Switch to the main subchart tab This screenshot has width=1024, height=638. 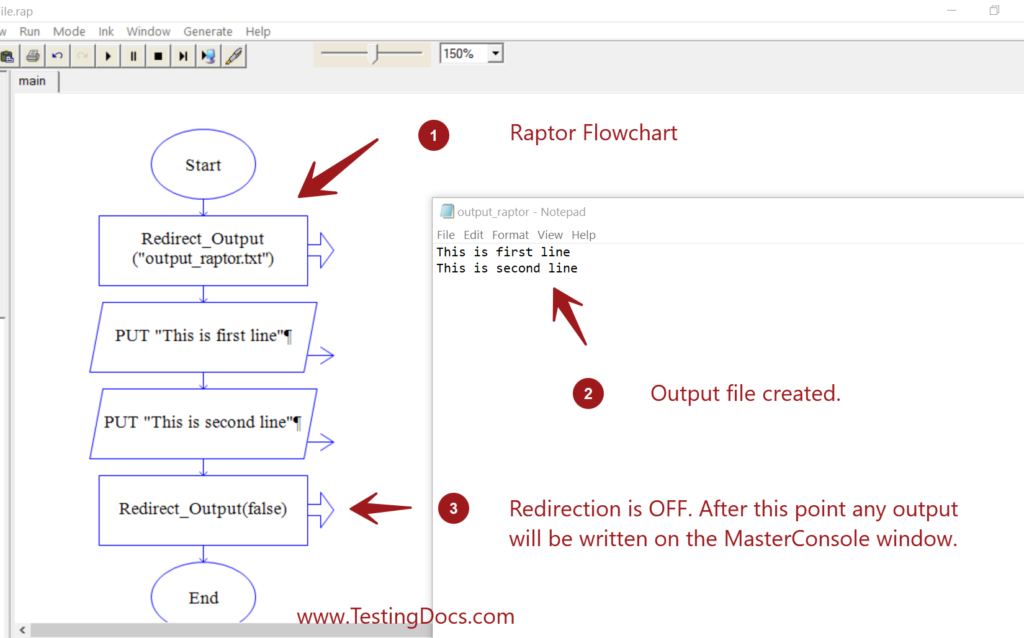point(32,81)
